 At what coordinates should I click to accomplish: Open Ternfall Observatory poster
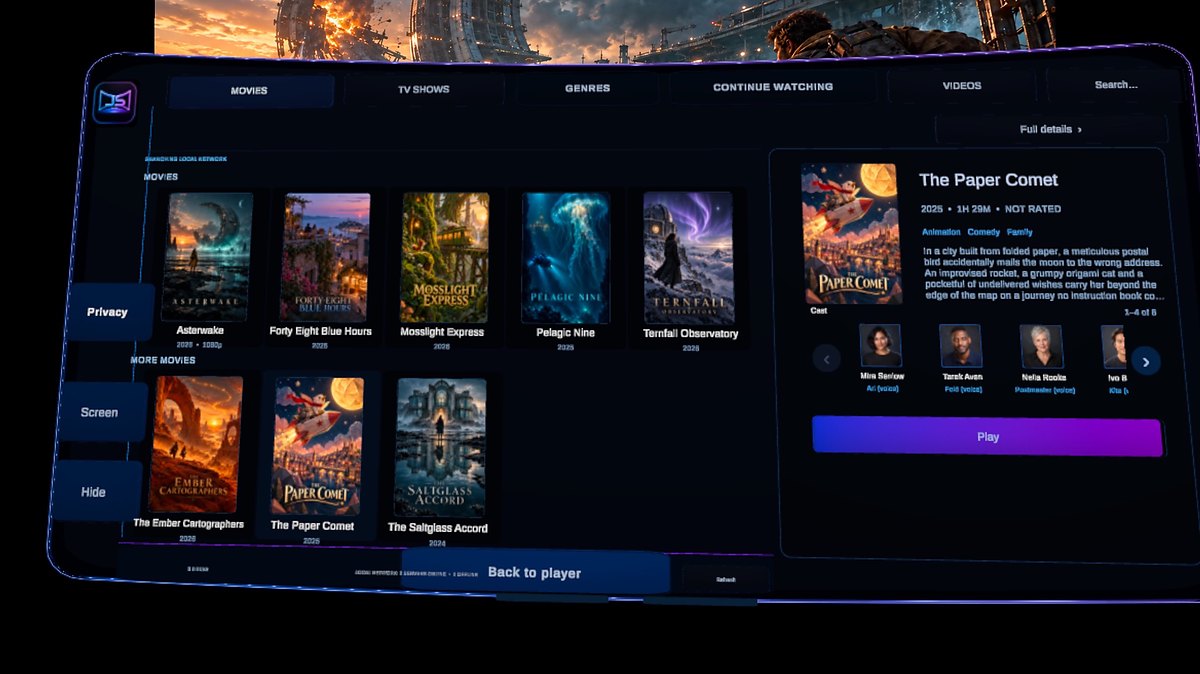[x=688, y=258]
